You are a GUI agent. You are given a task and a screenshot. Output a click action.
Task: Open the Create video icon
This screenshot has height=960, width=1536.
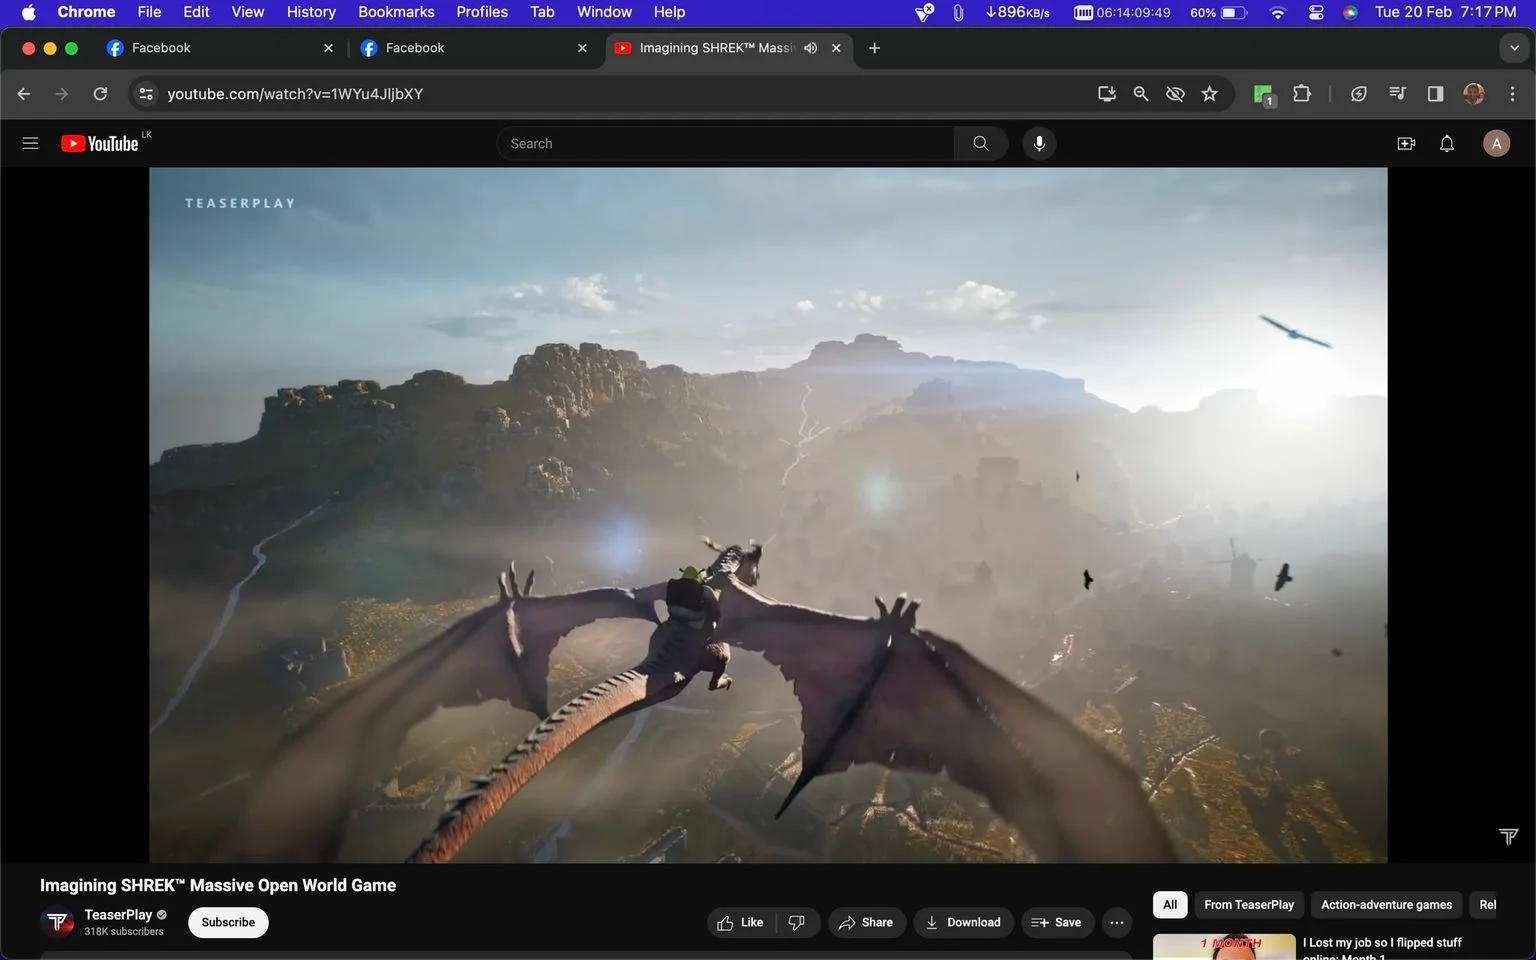coord(1406,143)
